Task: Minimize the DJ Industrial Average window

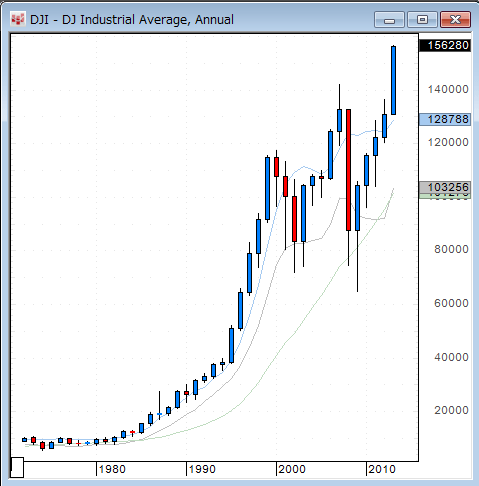Action: [389, 19]
